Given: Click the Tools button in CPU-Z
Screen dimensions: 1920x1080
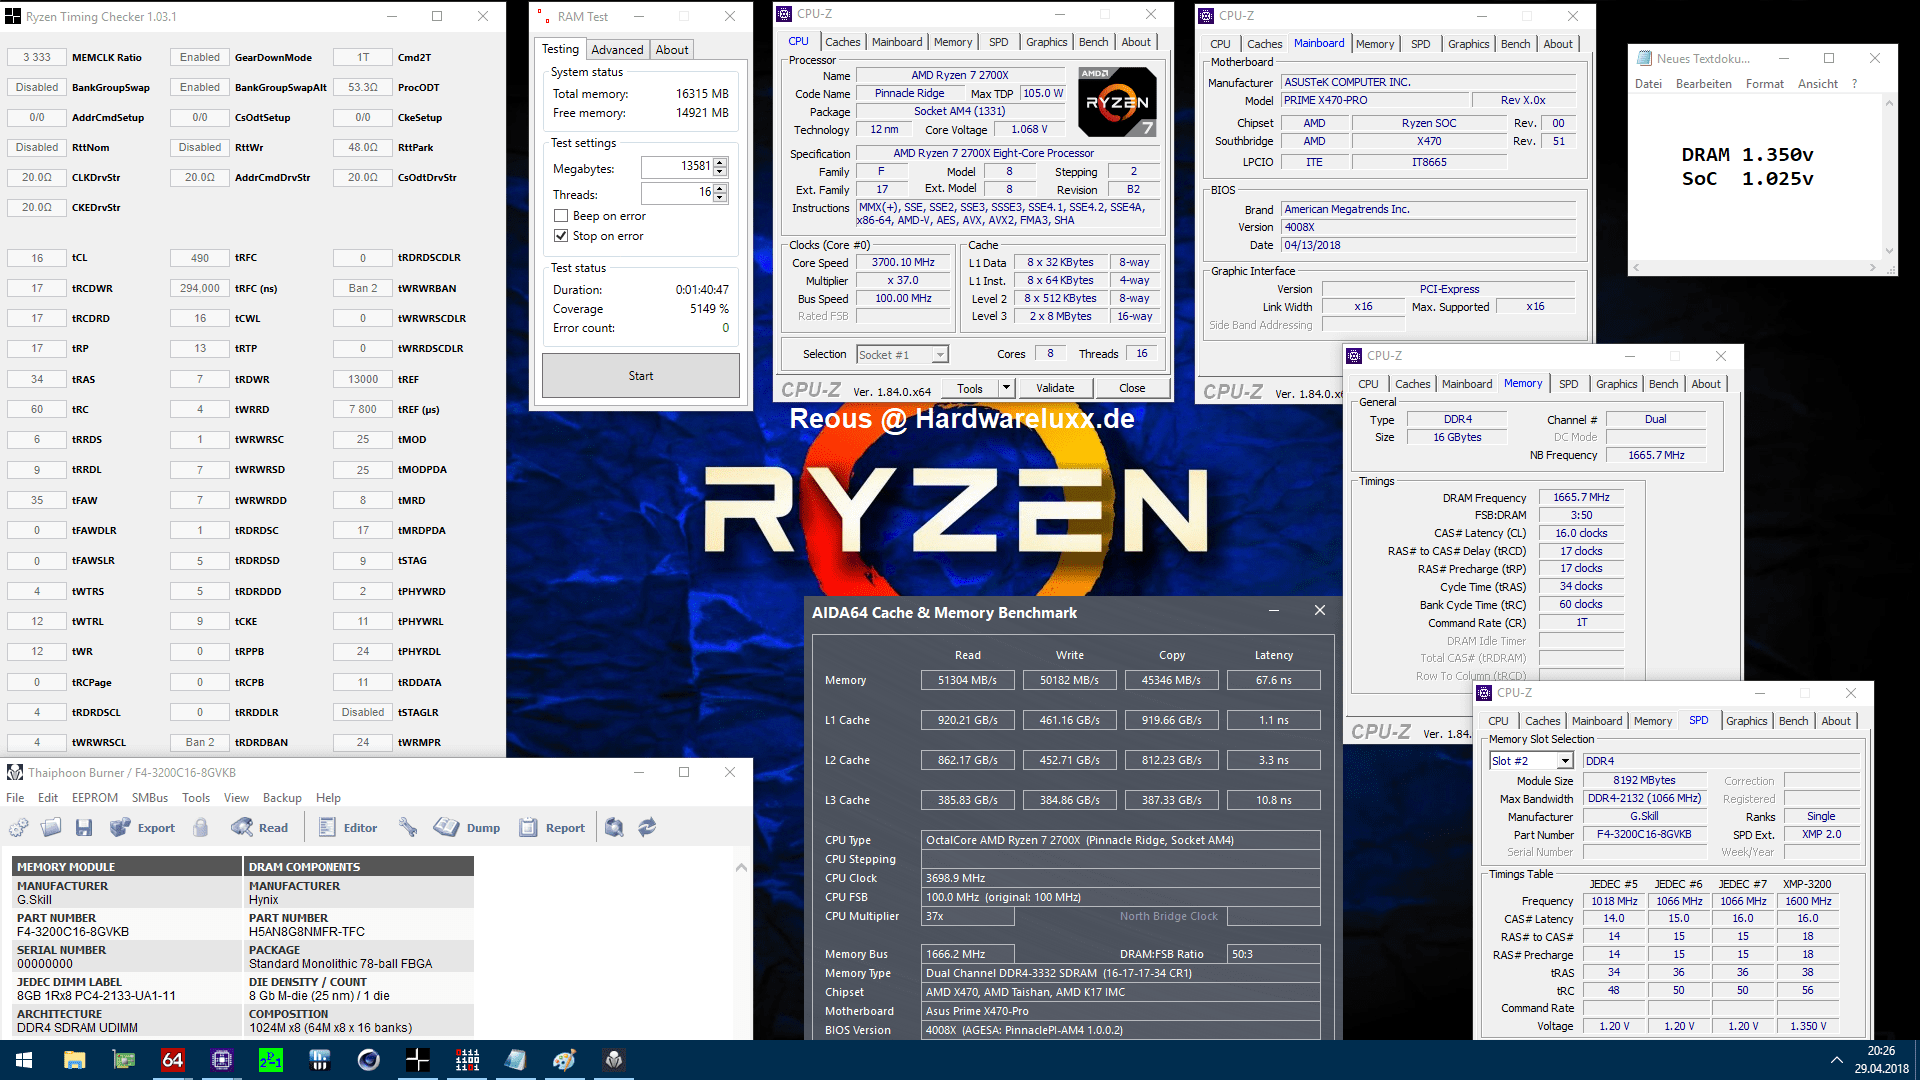Looking at the screenshot, I should pyautogui.click(x=969, y=388).
